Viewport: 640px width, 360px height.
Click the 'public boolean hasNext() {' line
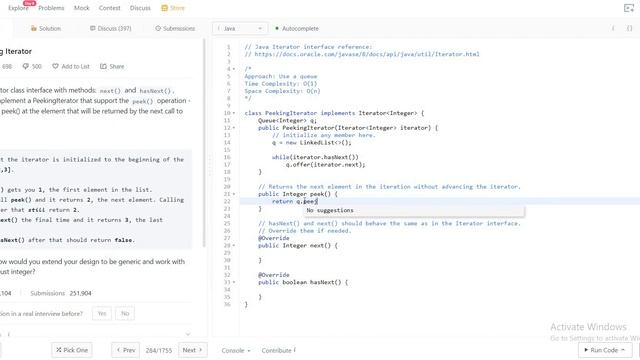pos(303,282)
